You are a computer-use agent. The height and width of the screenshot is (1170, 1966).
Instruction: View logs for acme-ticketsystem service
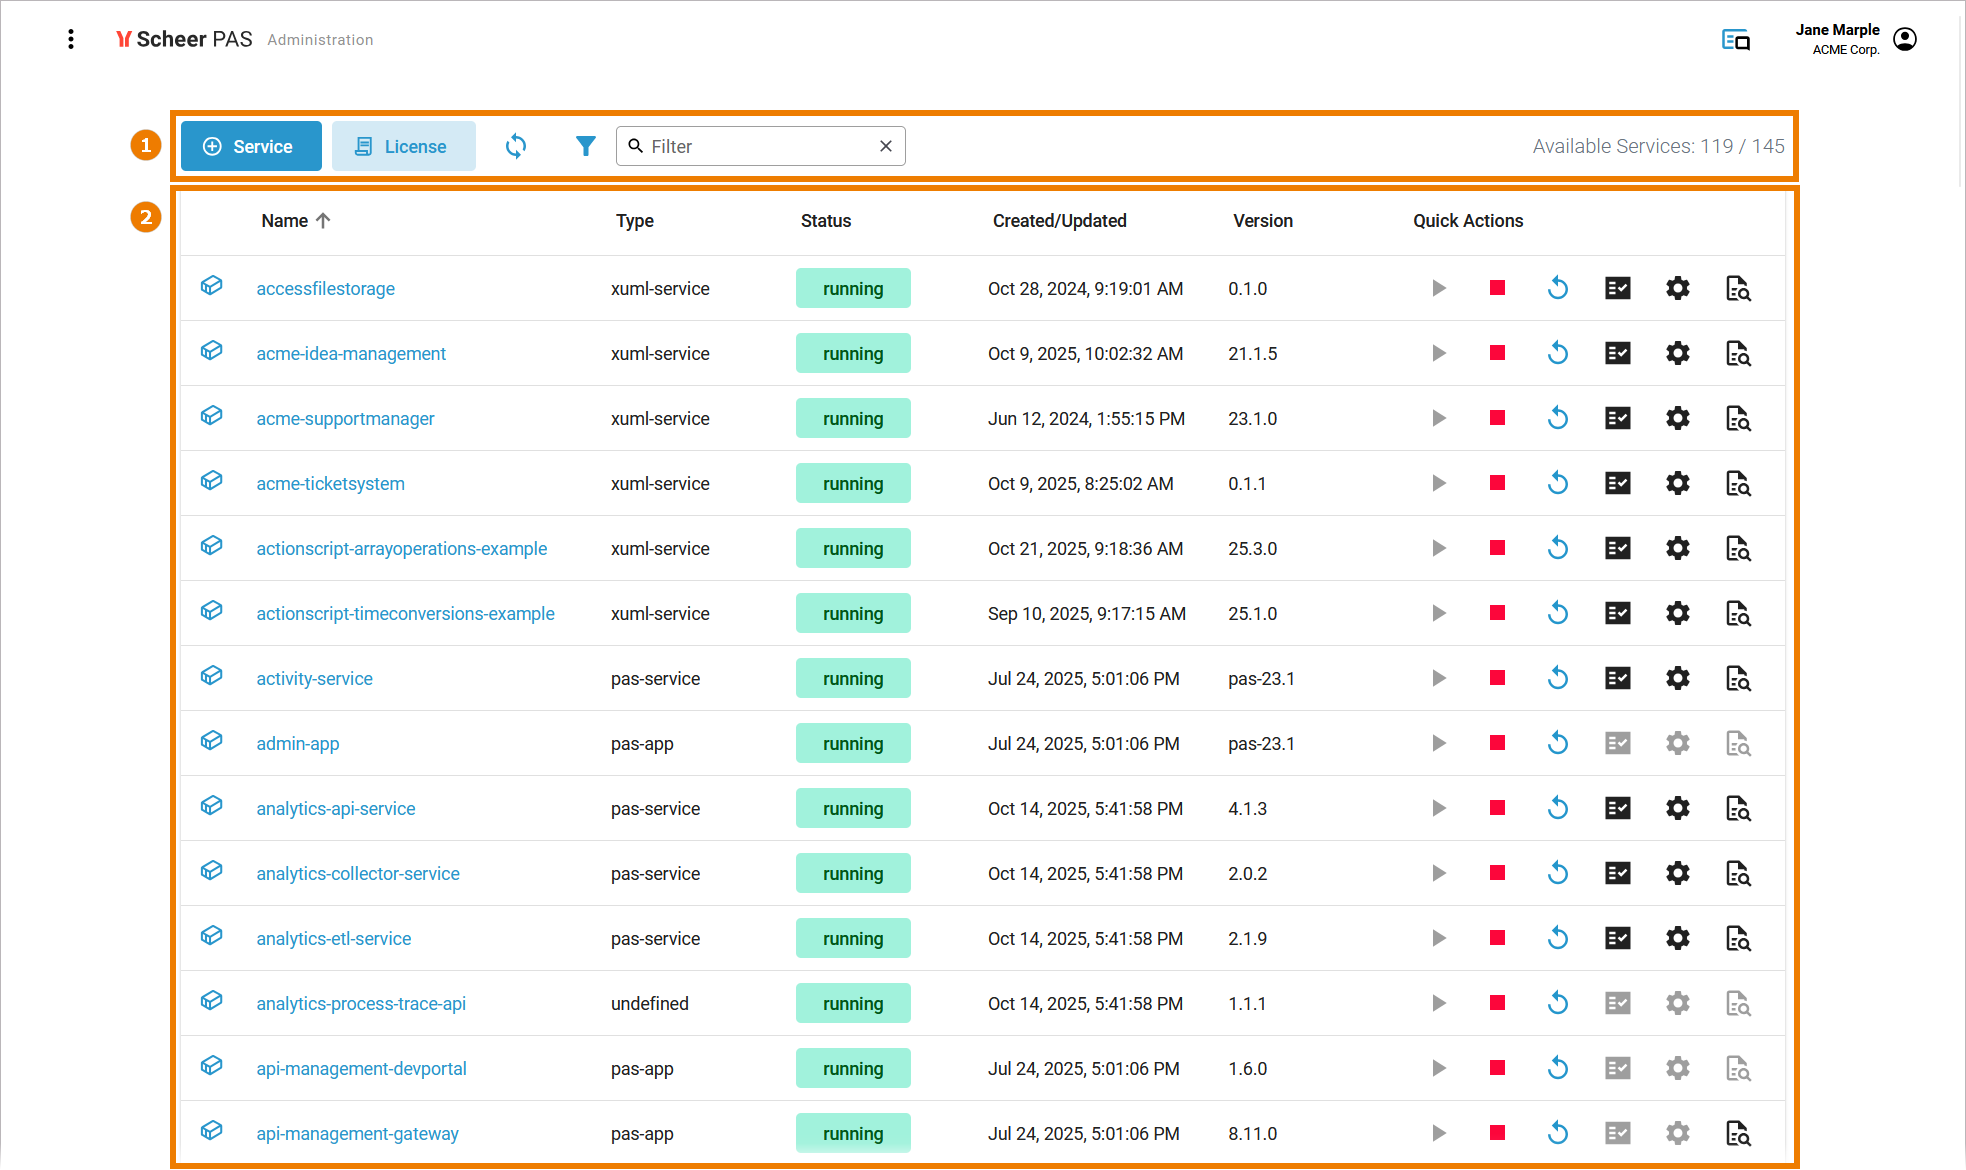point(1737,483)
